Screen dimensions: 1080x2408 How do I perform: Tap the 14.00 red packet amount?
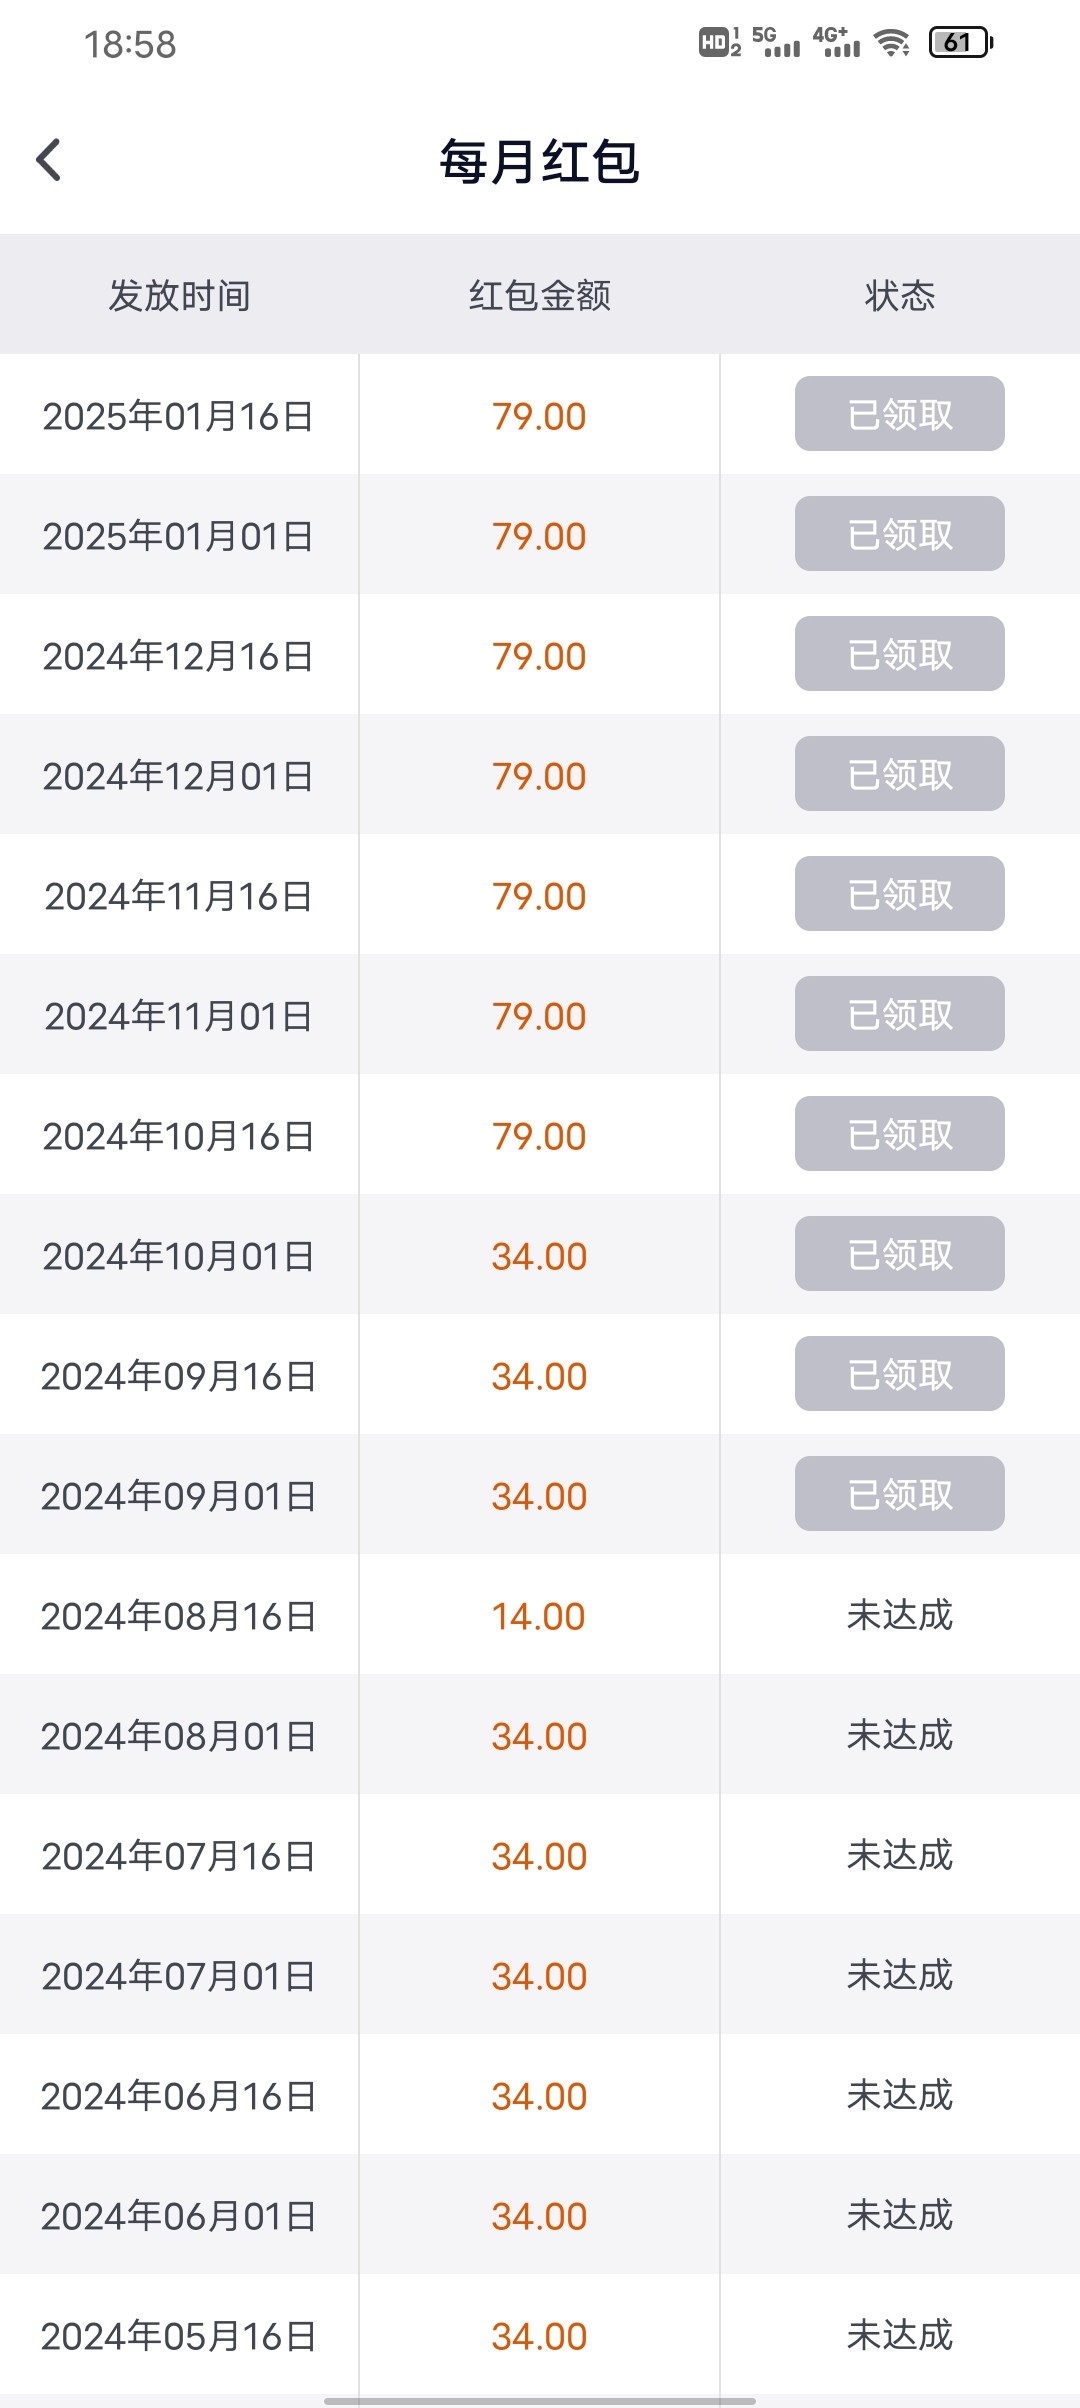[x=538, y=1616]
